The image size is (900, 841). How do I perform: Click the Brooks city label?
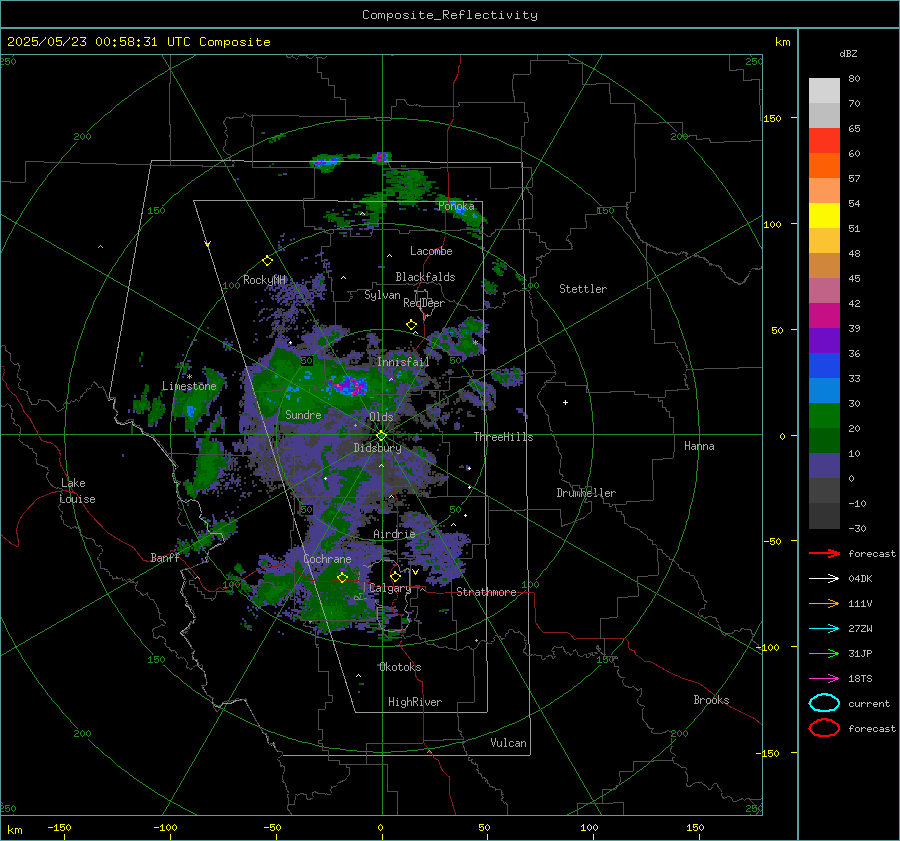tap(711, 700)
